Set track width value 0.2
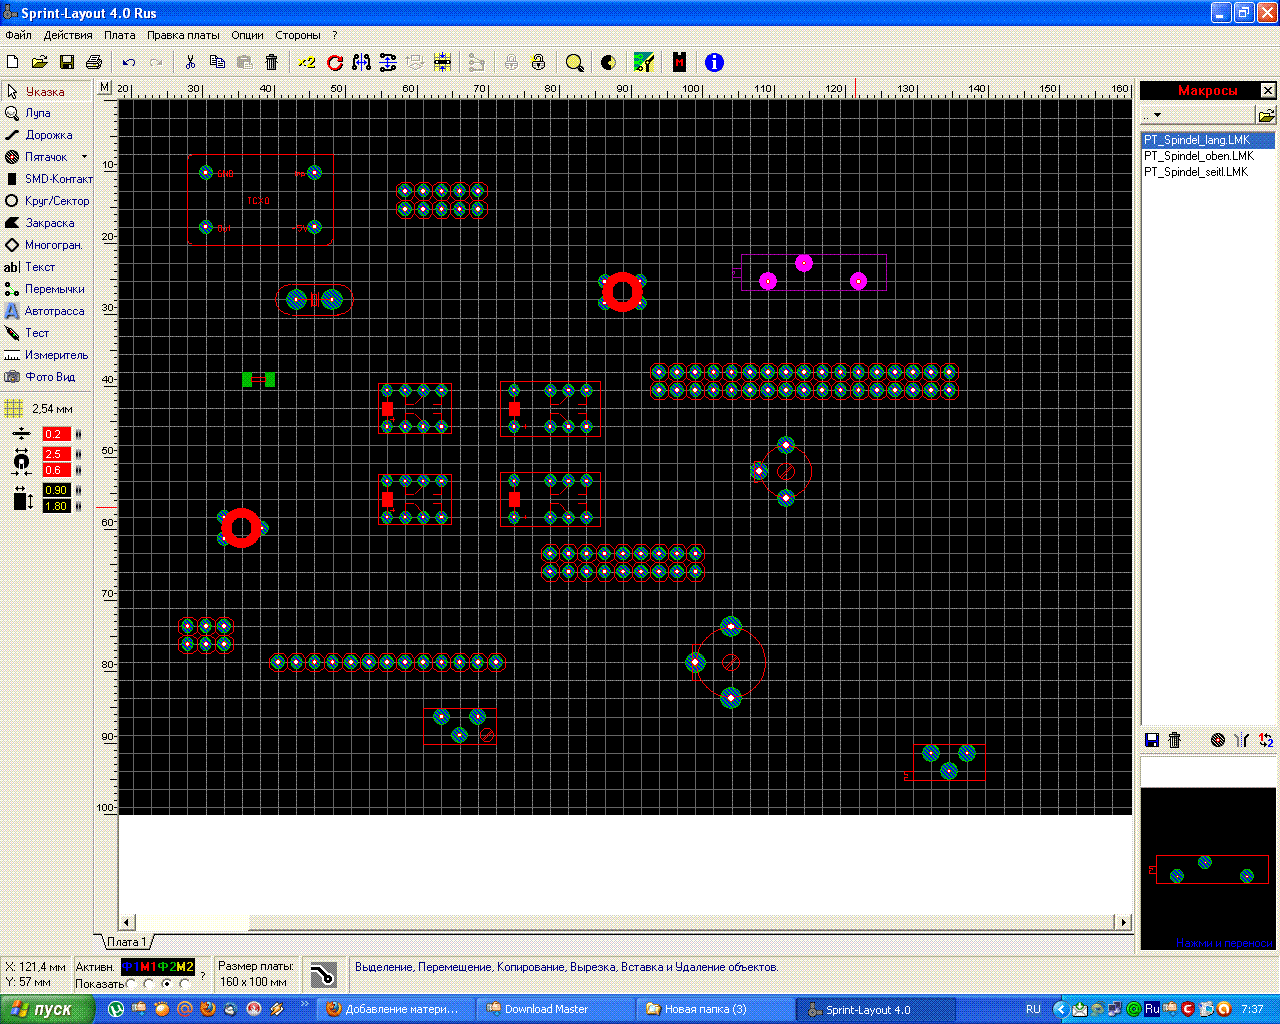The height and width of the screenshot is (1024, 1280). (x=56, y=434)
